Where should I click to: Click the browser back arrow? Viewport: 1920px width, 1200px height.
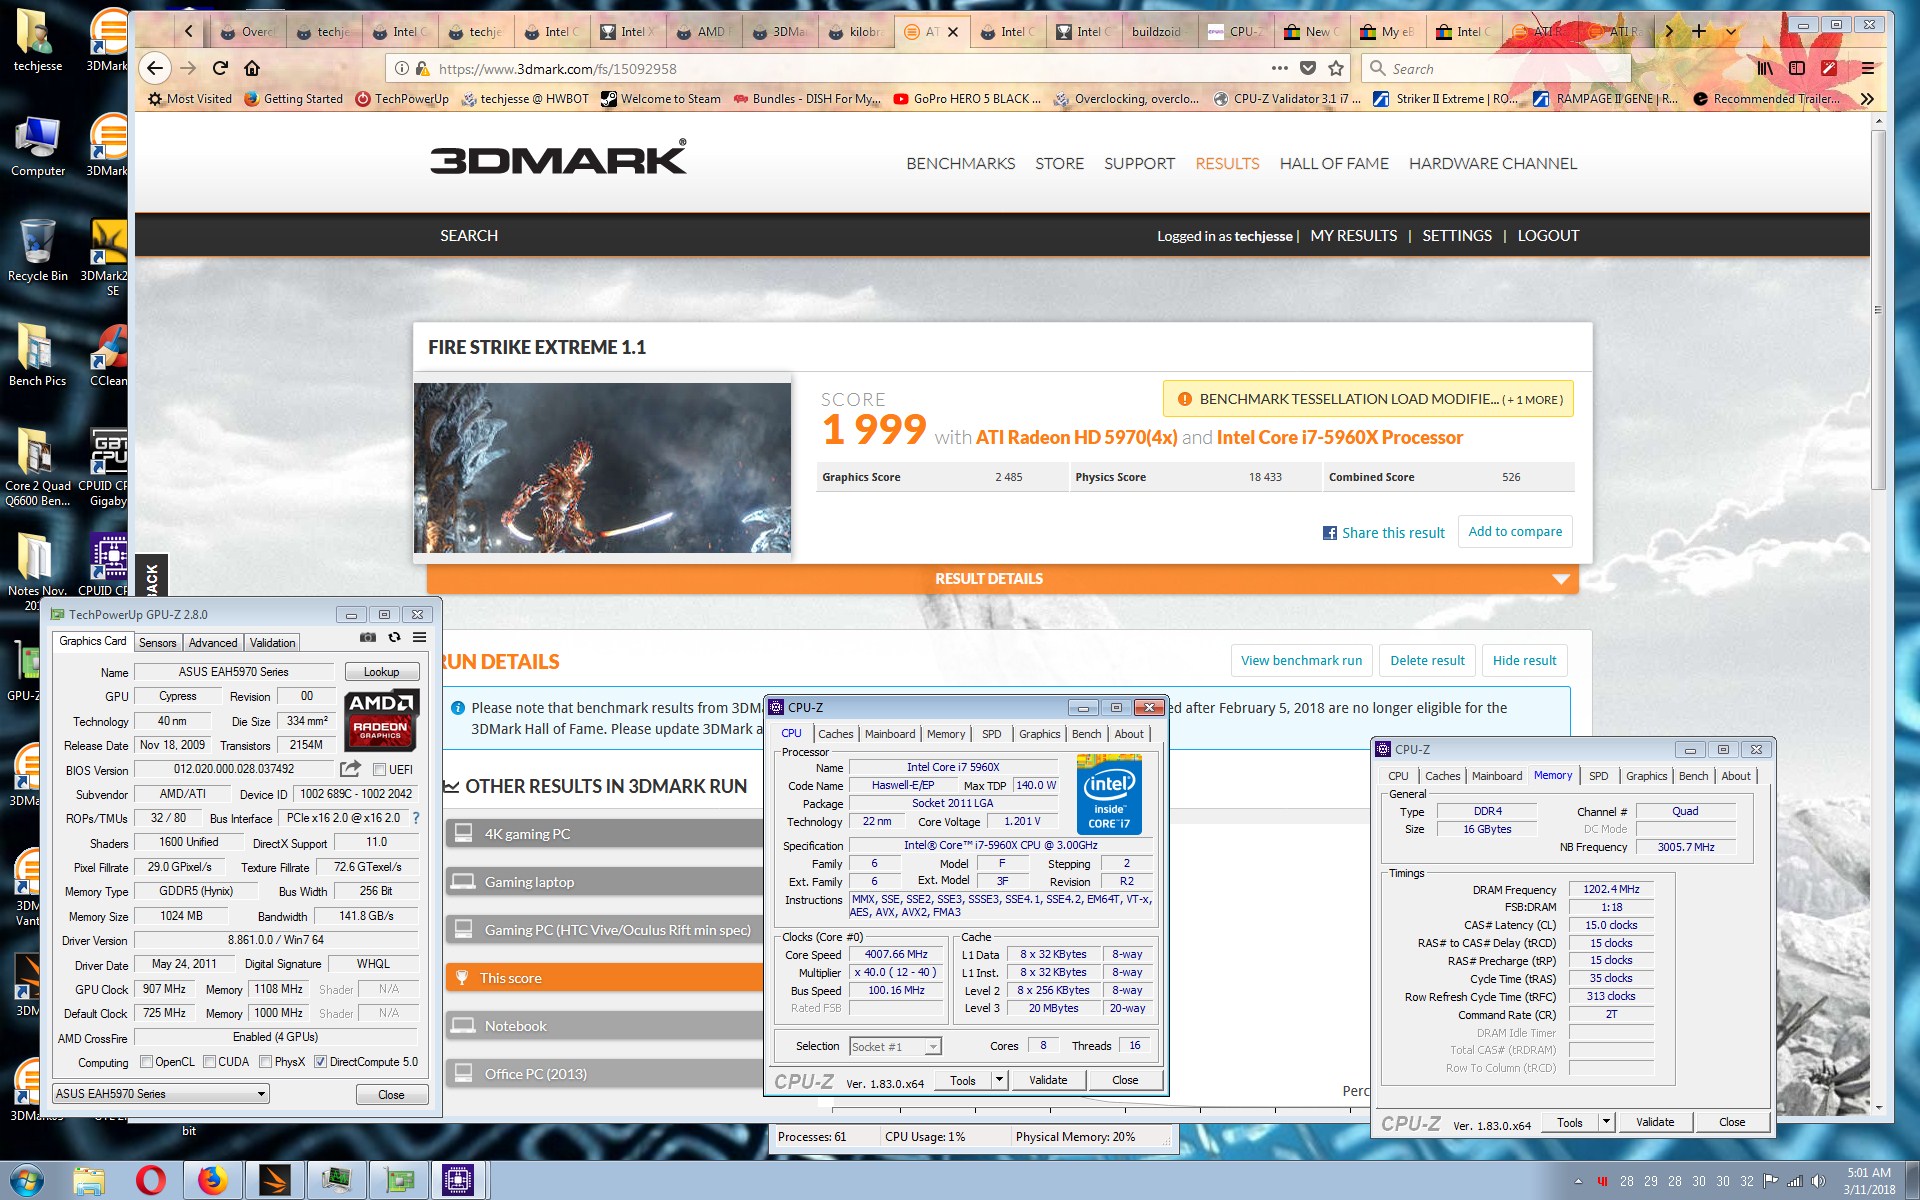pyautogui.click(x=154, y=68)
